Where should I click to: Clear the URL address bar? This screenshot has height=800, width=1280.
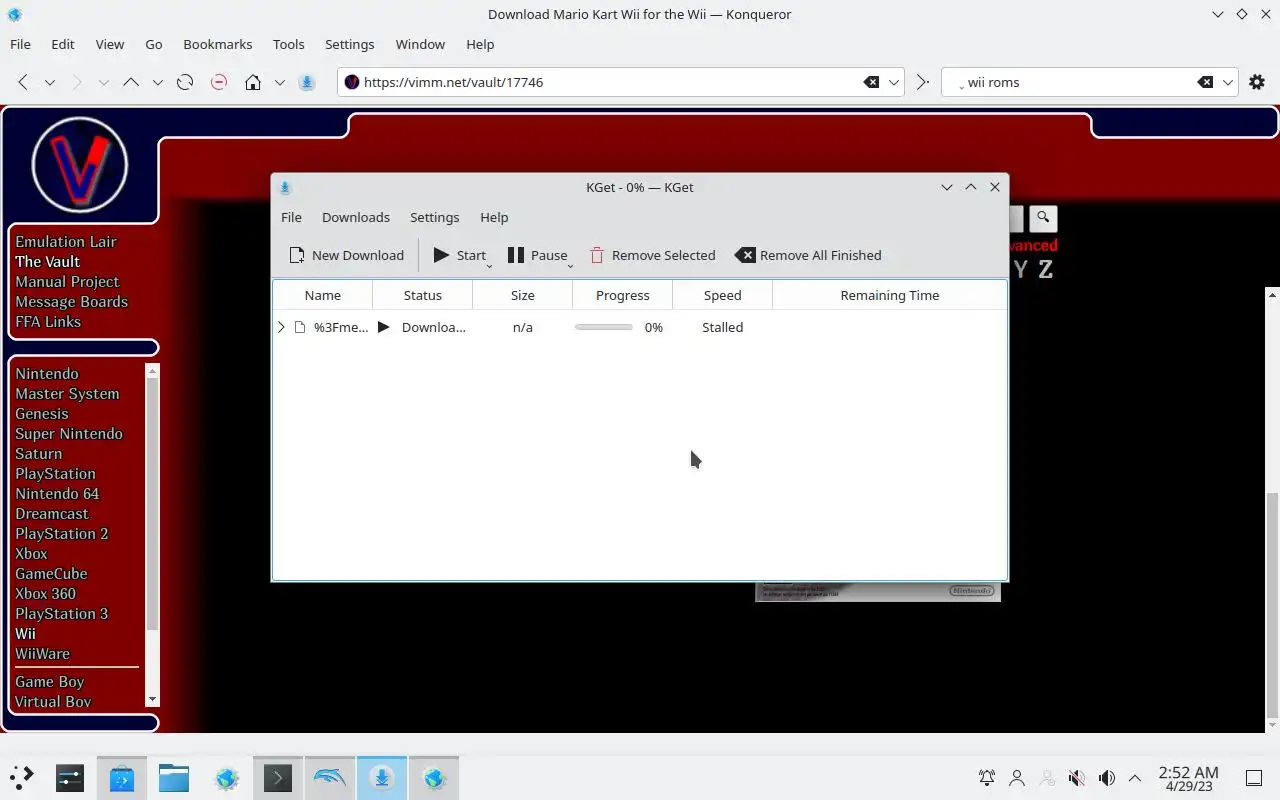[871, 82]
